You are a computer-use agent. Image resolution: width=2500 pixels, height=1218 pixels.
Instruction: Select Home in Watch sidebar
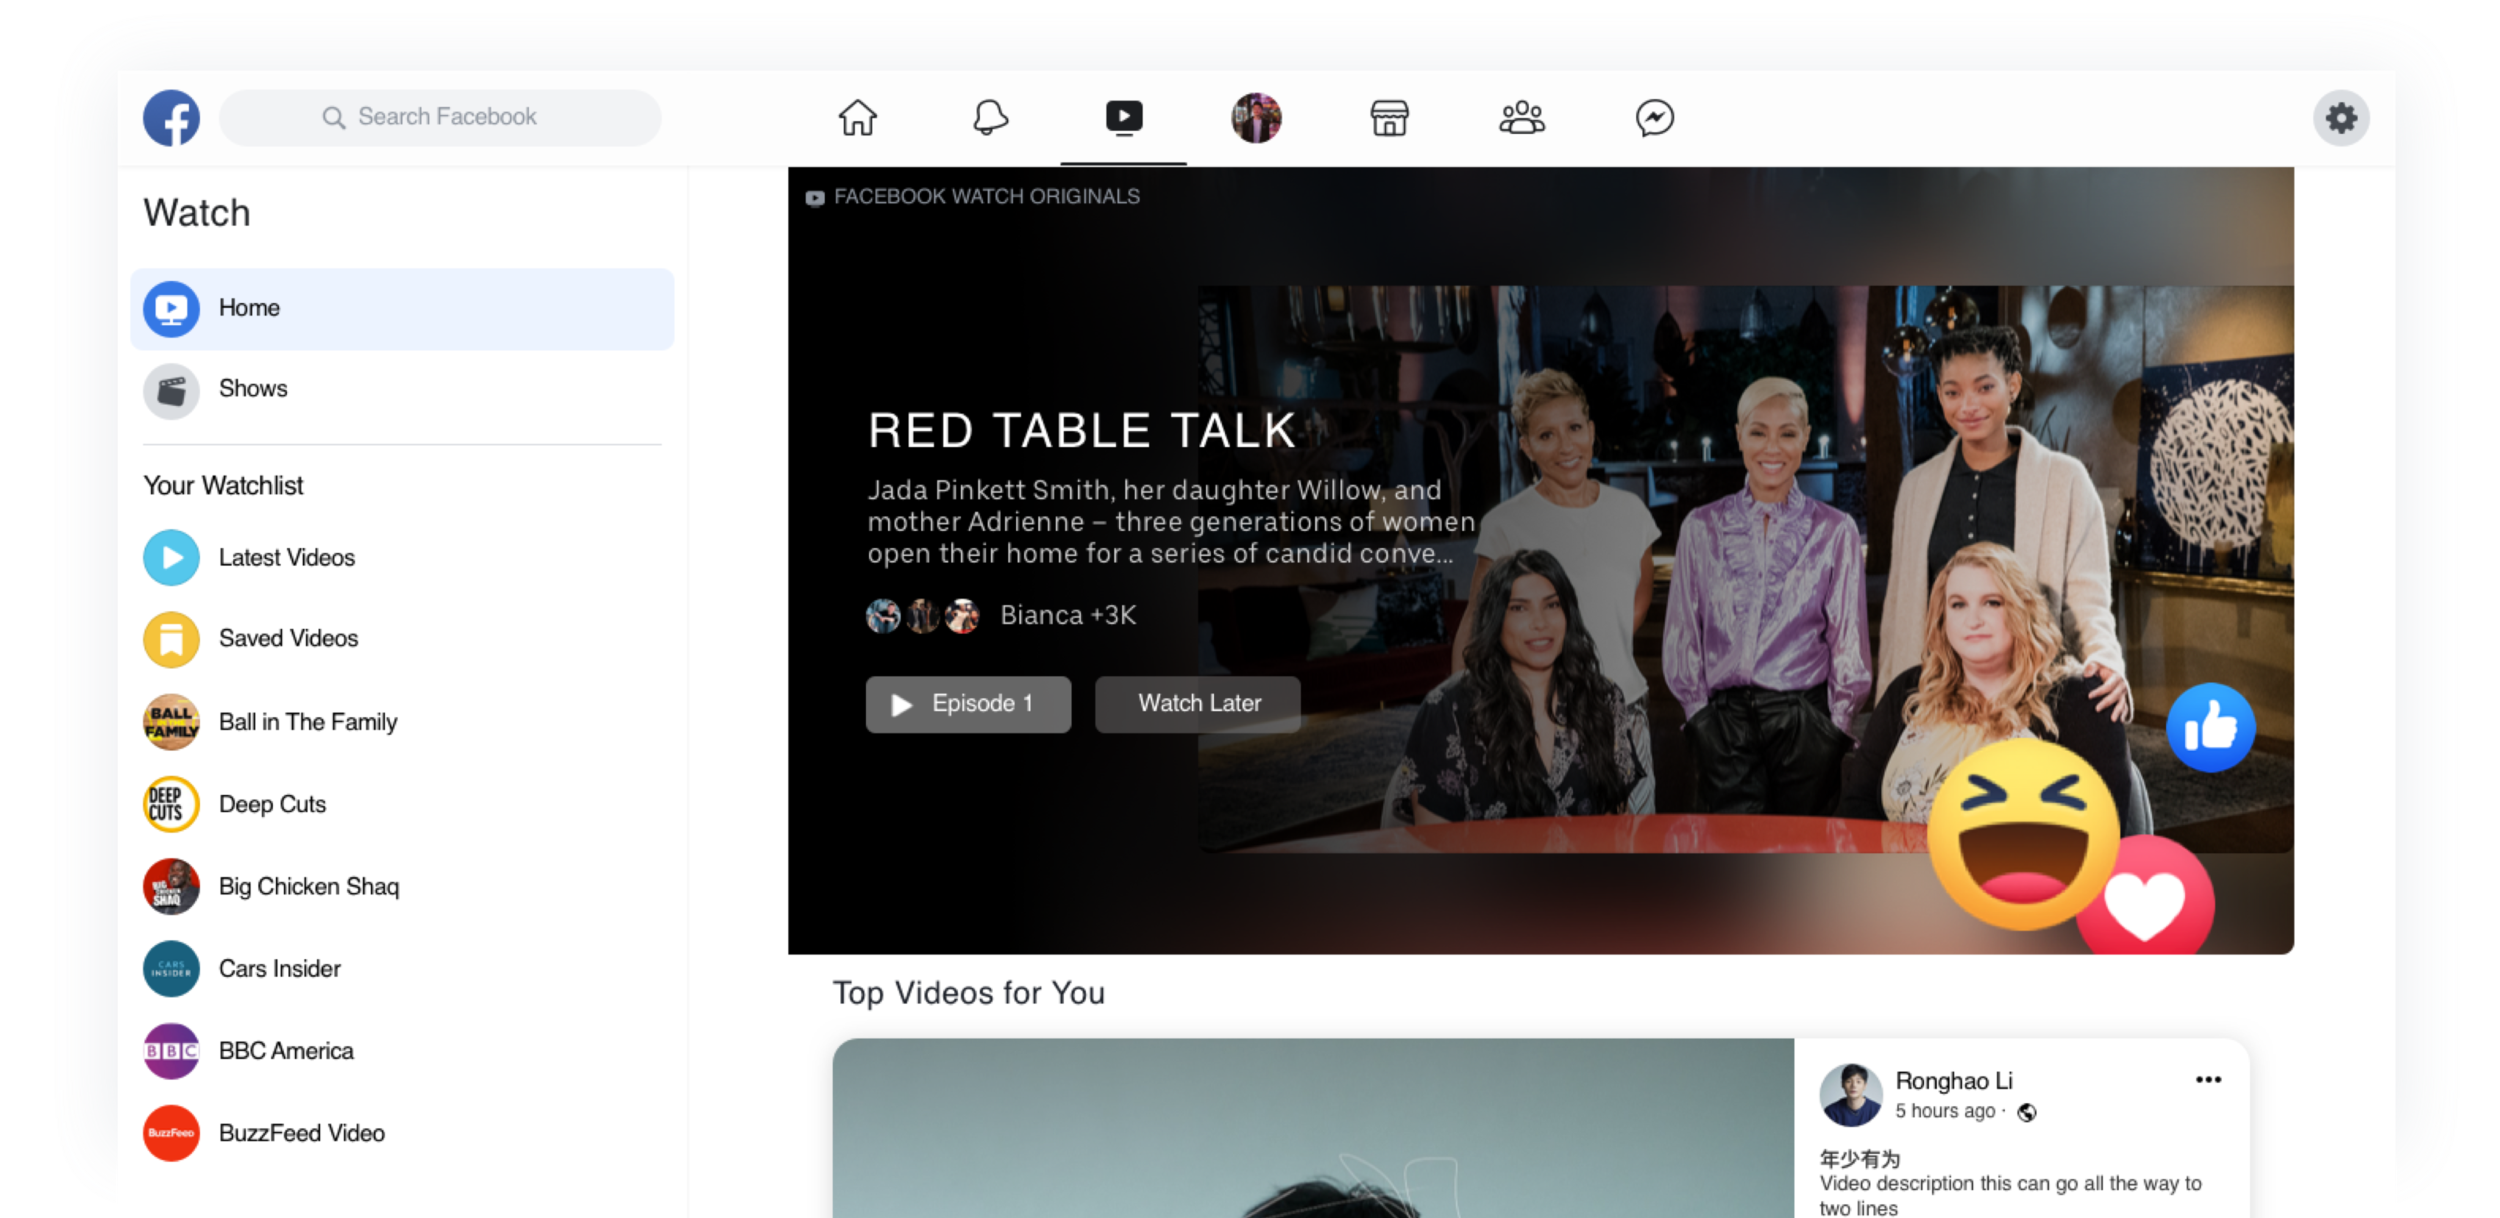click(x=402, y=308)
